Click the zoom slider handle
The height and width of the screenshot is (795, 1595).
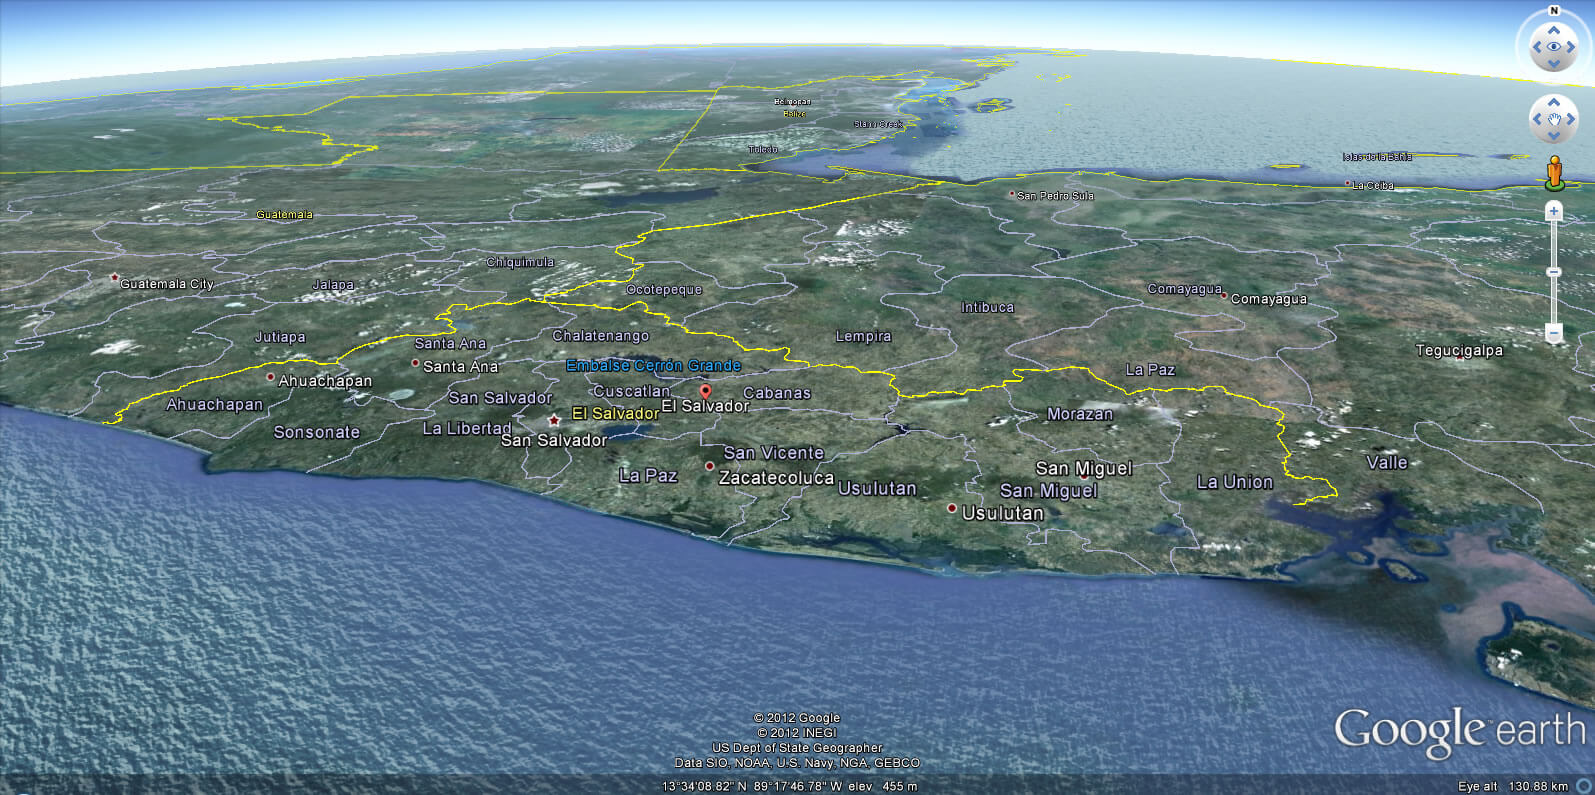[x=1554, y=272]
